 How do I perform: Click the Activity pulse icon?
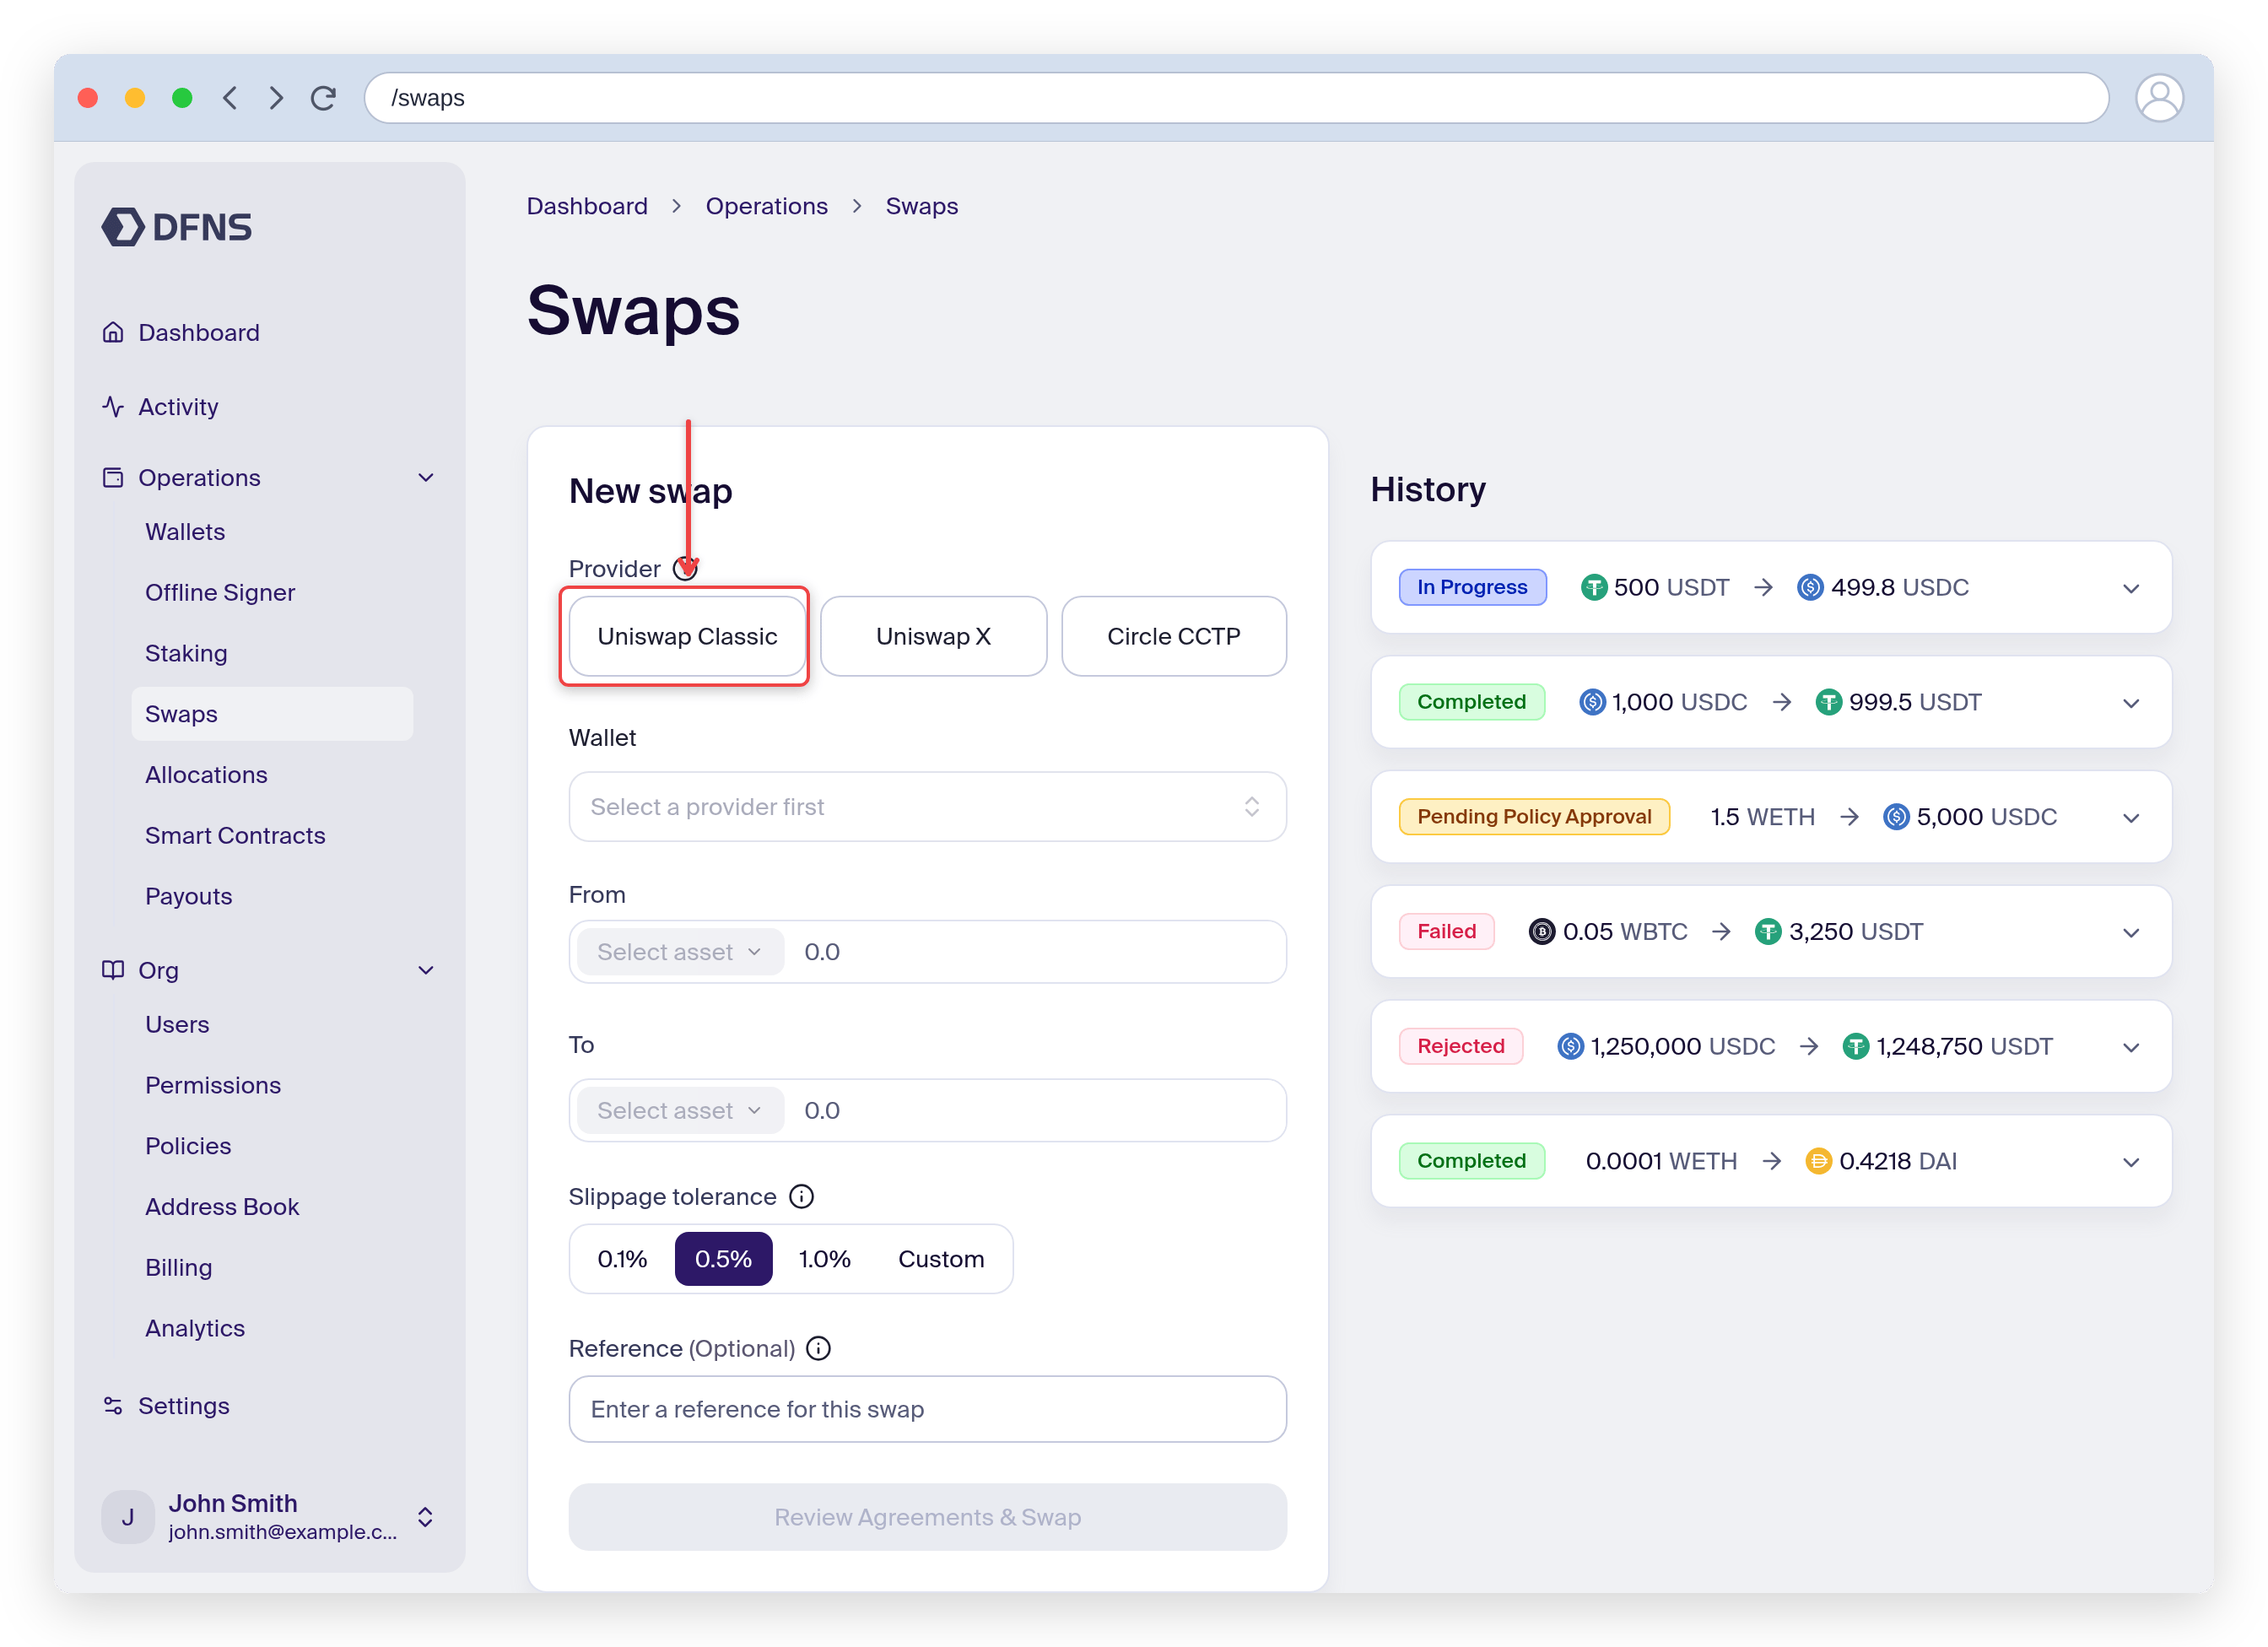pos(113,407)
